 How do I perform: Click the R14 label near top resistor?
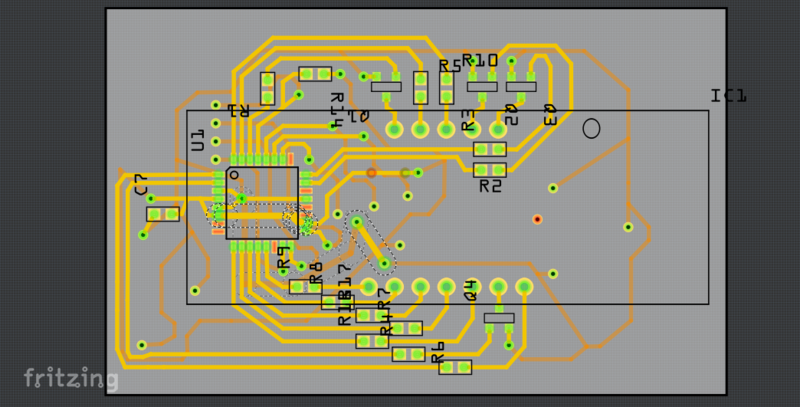(336, 108)
